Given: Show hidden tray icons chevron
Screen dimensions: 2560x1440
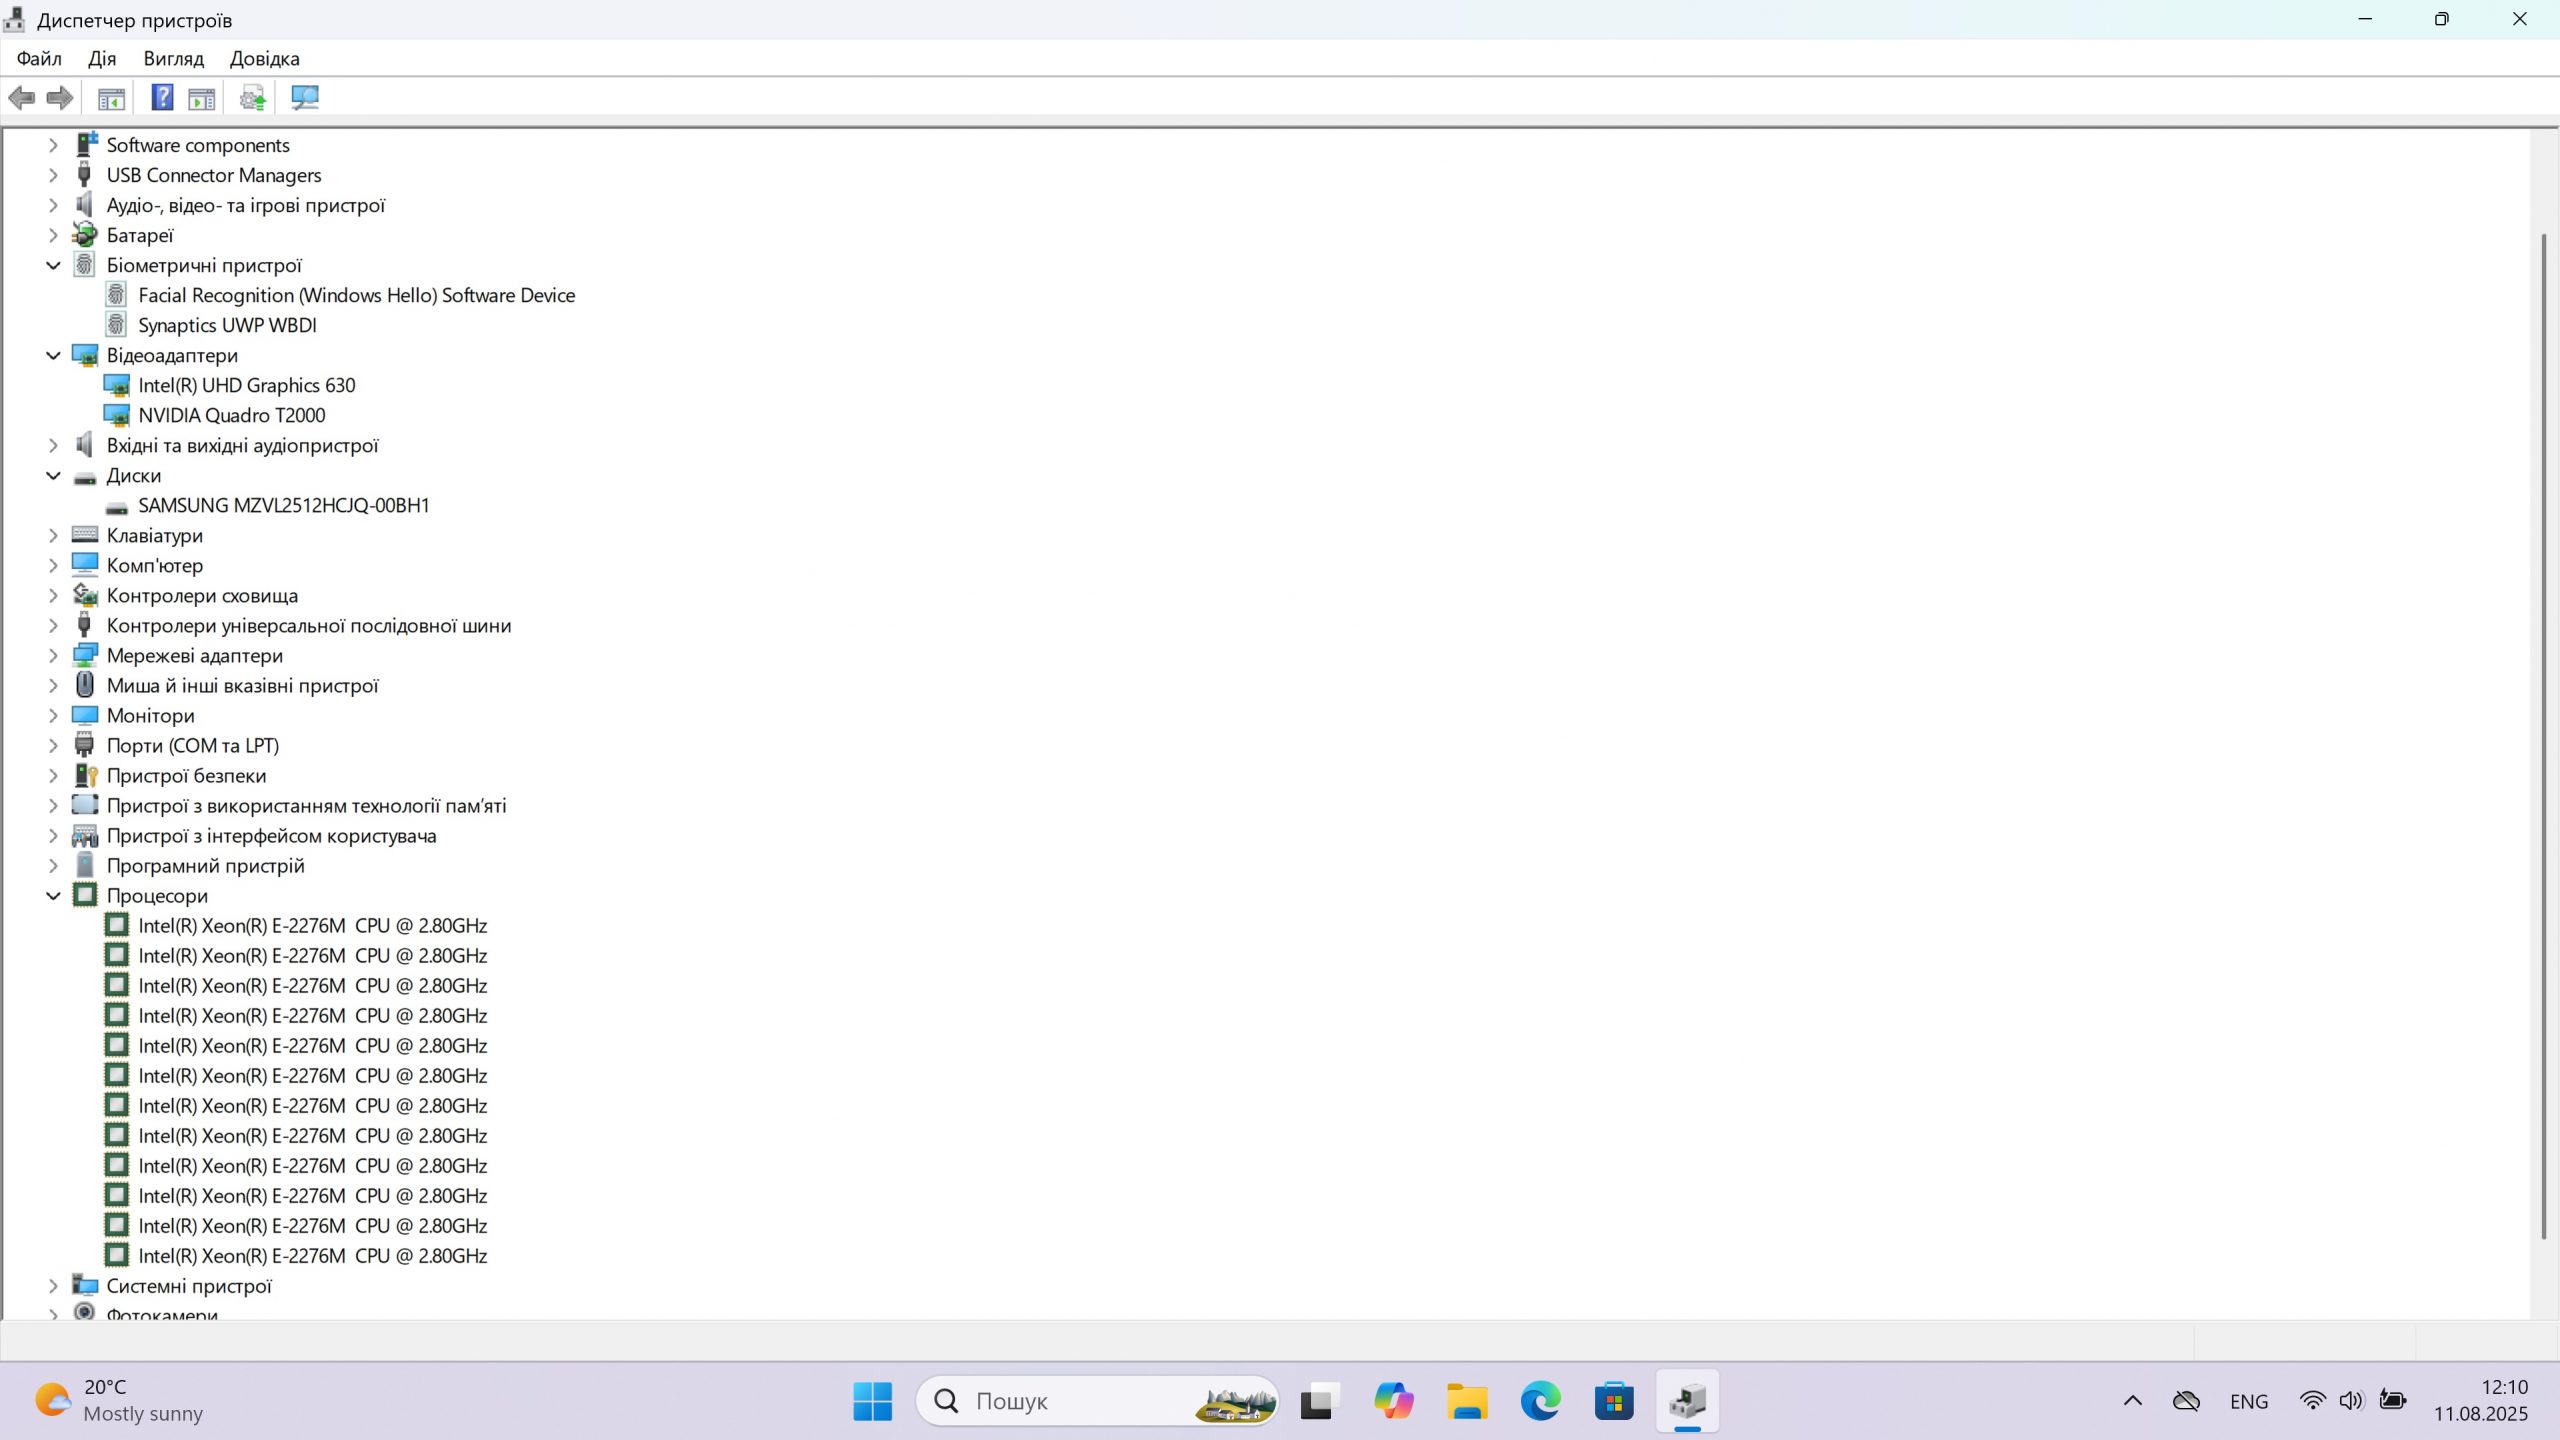Looking at the screenshot, I should pyautogui.click(x=2132, y=1400).
